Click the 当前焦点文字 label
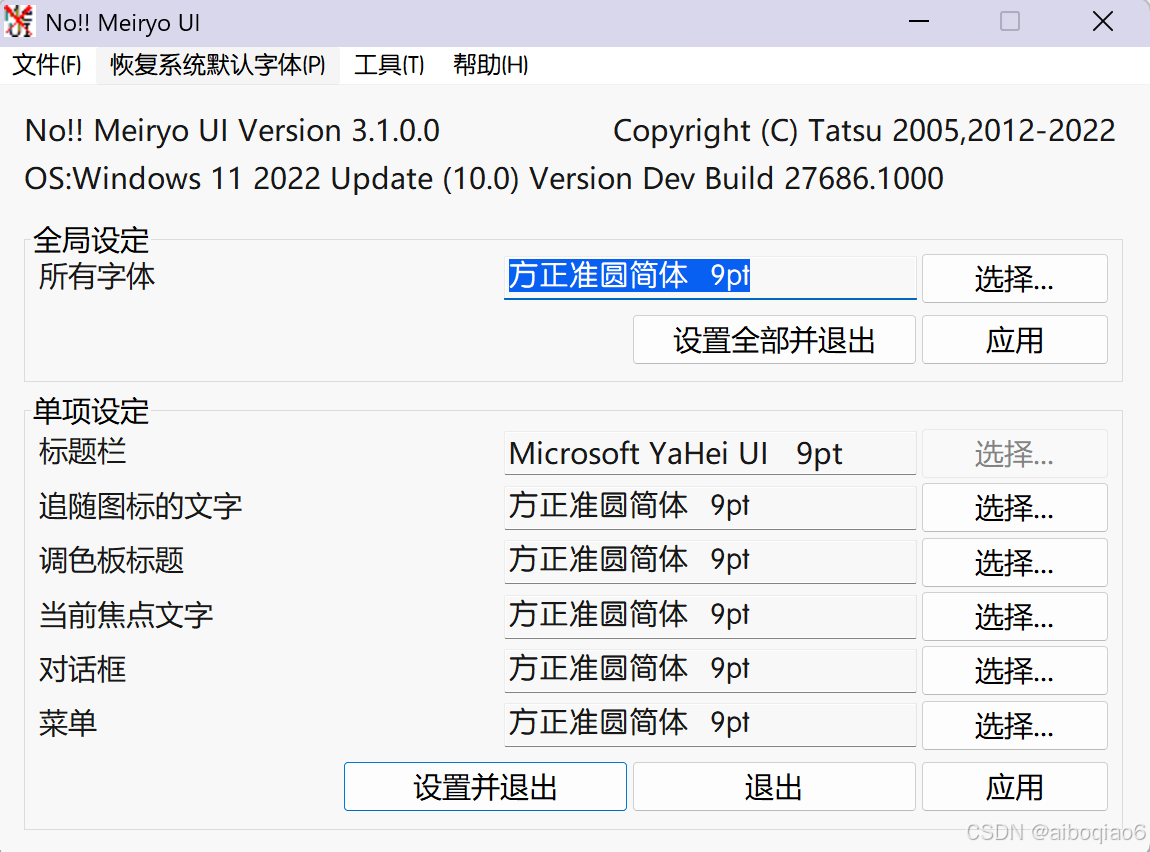The image size is (1150, 852). (125, 615)
